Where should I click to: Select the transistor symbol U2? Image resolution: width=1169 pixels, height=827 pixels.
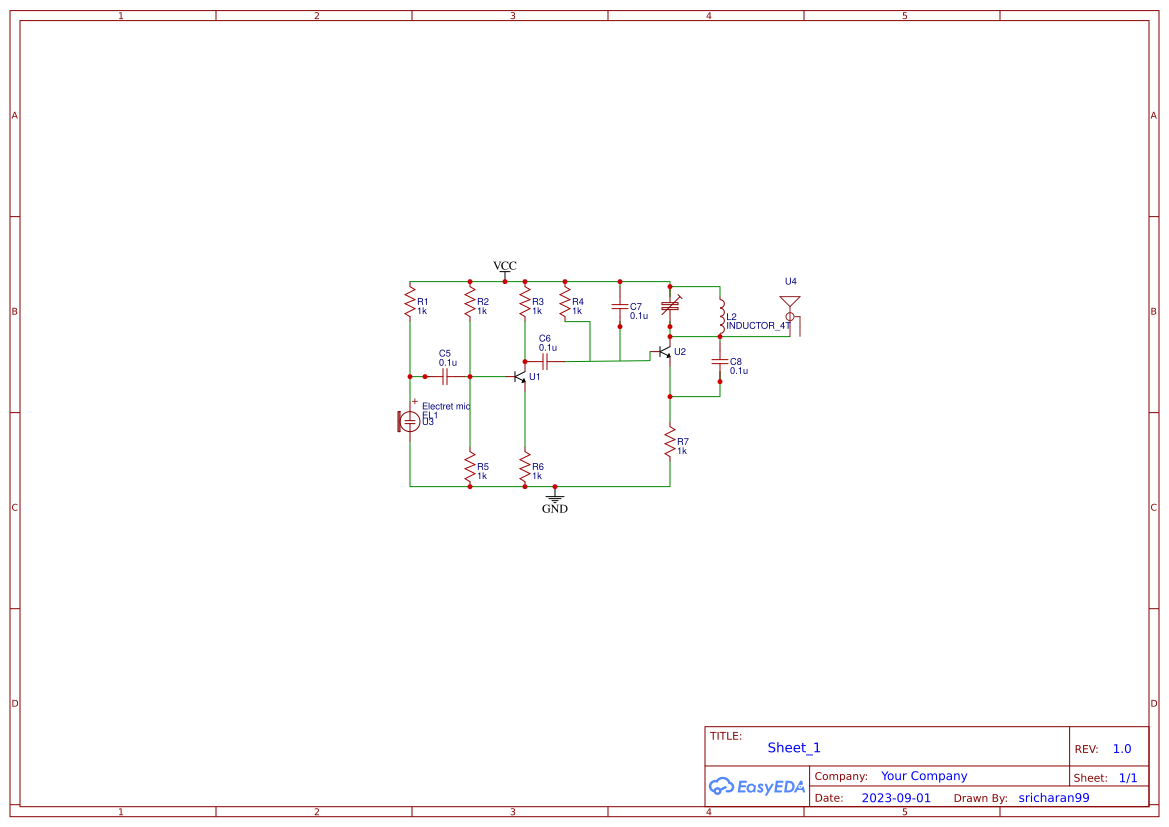pos(662,354)
